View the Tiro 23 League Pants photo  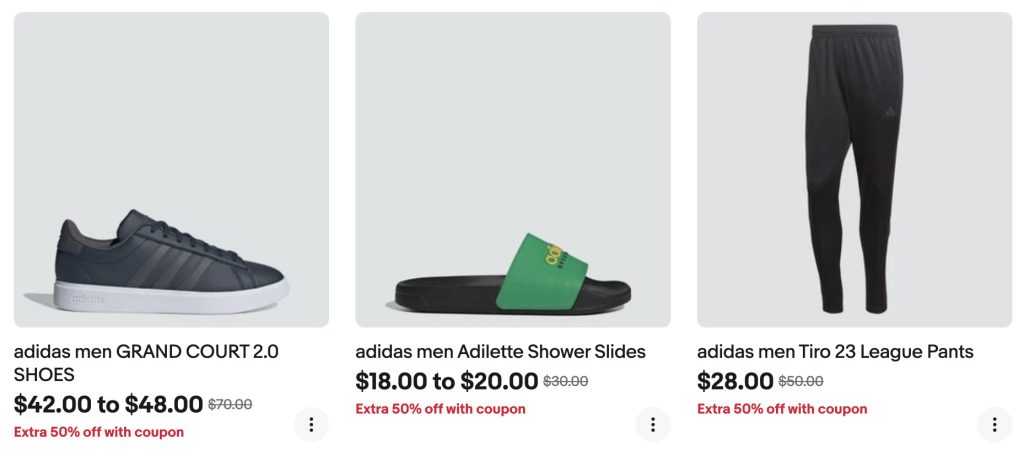coord(854,170)
